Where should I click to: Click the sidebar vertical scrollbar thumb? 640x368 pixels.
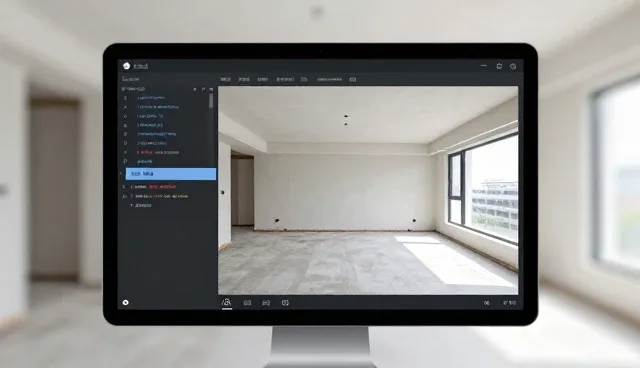211,101
